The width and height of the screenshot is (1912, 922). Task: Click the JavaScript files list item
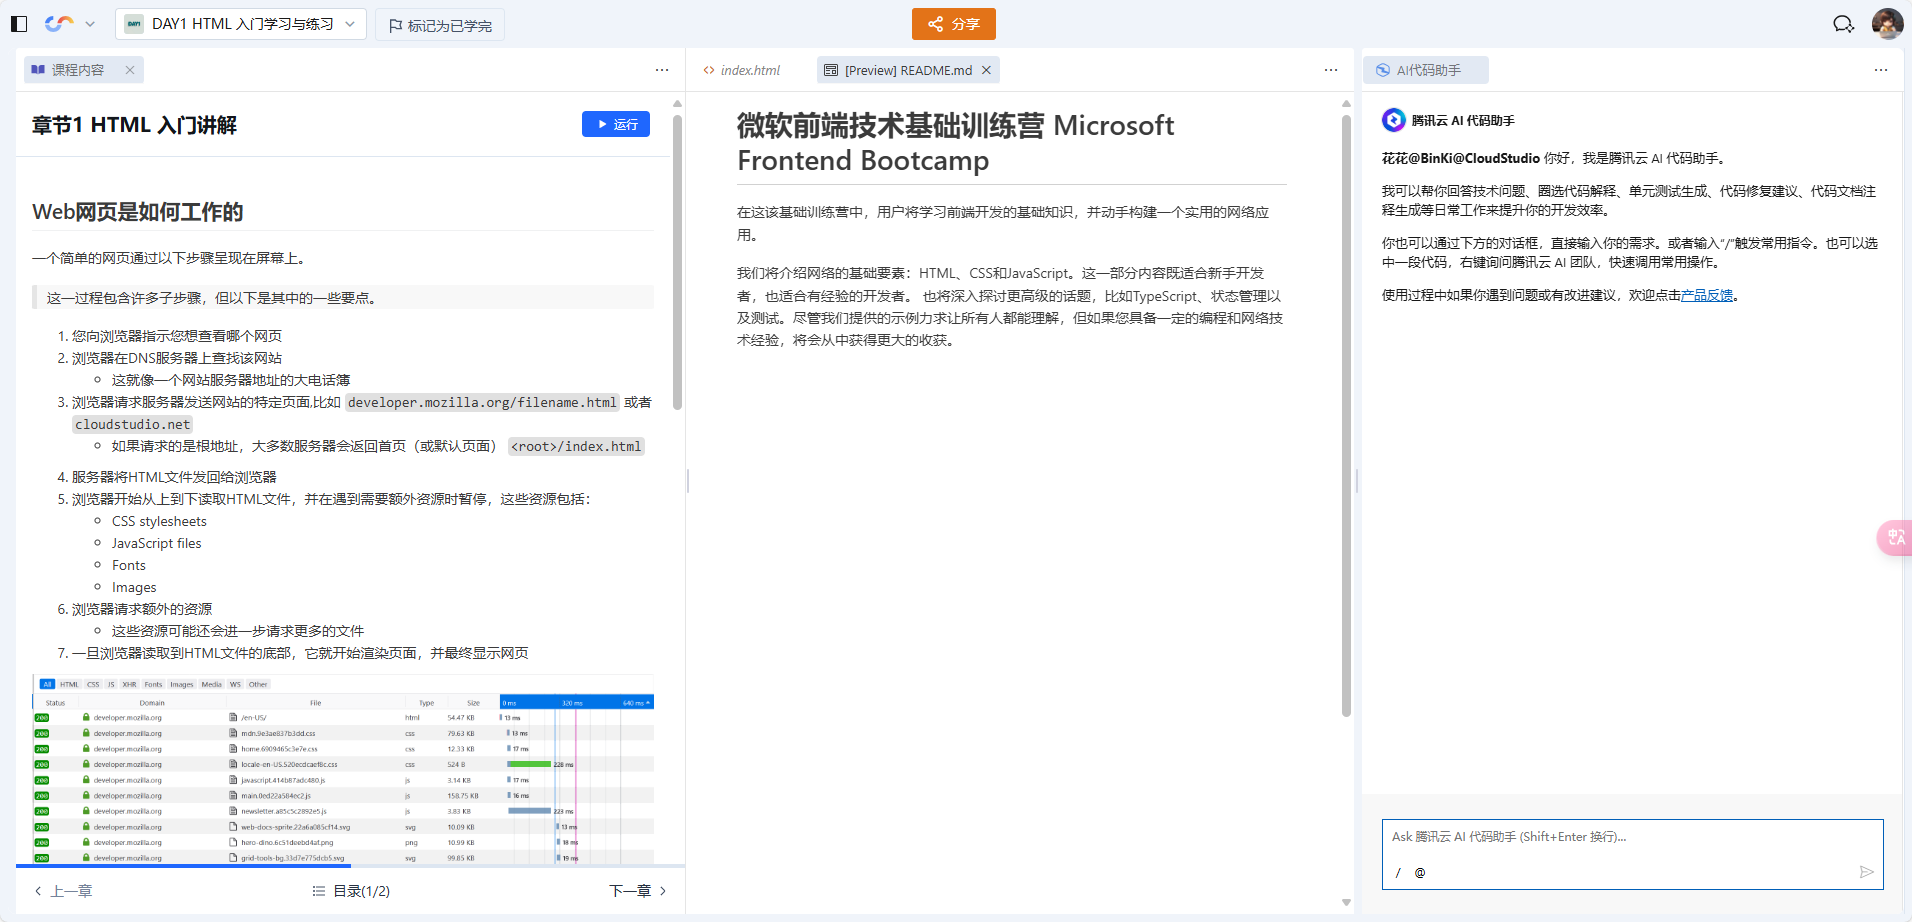tap(156, 543)
